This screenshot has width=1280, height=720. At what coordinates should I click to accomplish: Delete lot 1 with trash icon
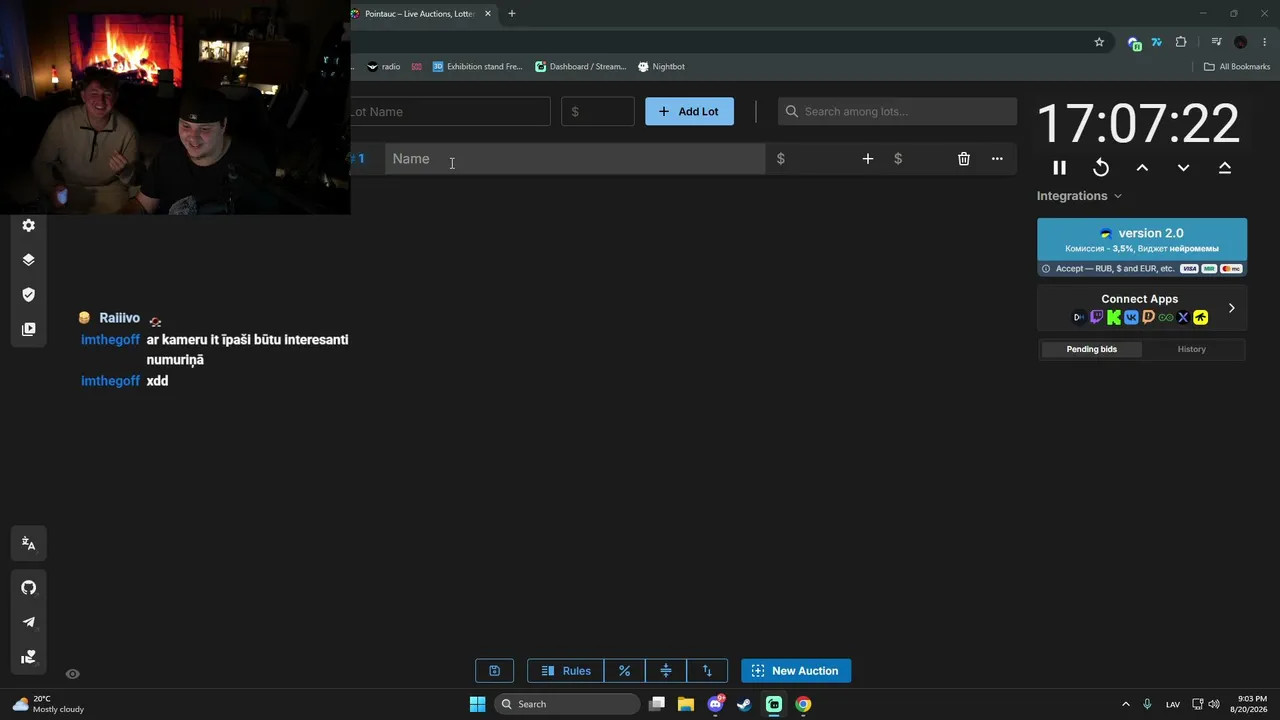[964, 159]
